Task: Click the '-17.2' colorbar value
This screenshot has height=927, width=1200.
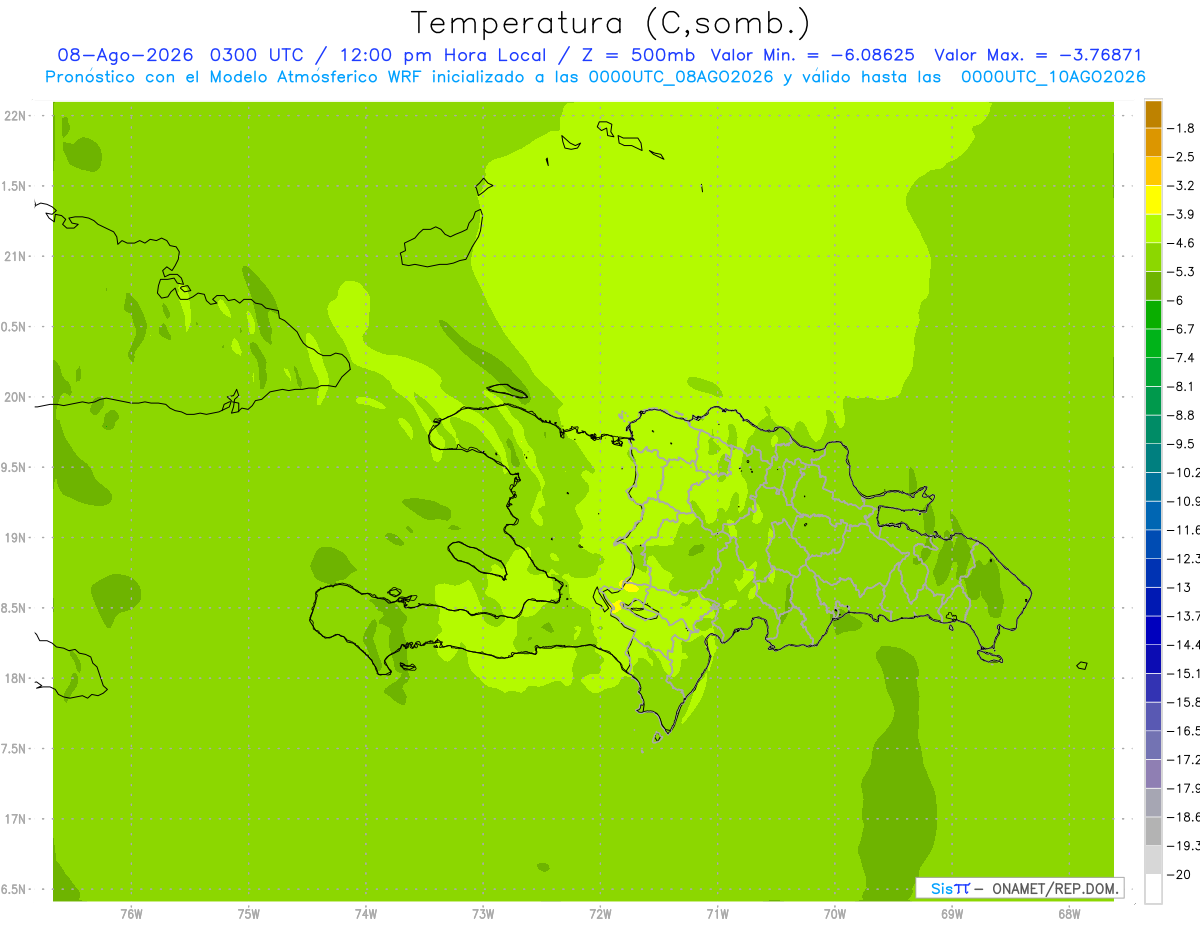Action: pyautogui.click(x=1183, y=759)
